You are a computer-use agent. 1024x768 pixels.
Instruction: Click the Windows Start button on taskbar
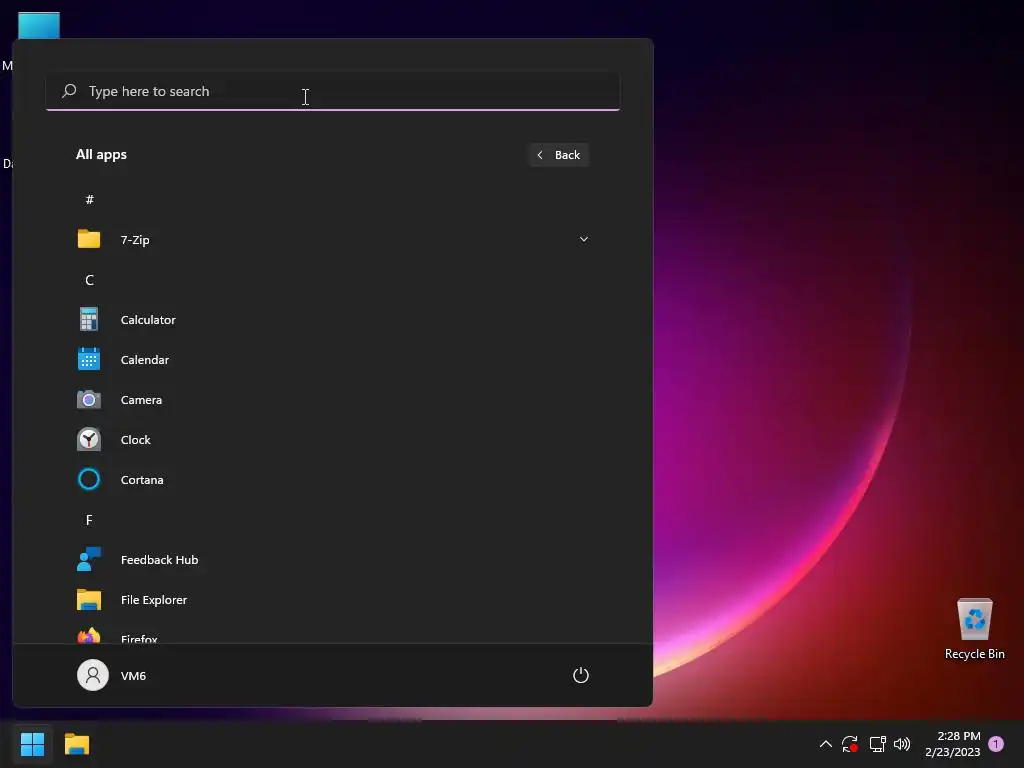(x=33, y=744)
